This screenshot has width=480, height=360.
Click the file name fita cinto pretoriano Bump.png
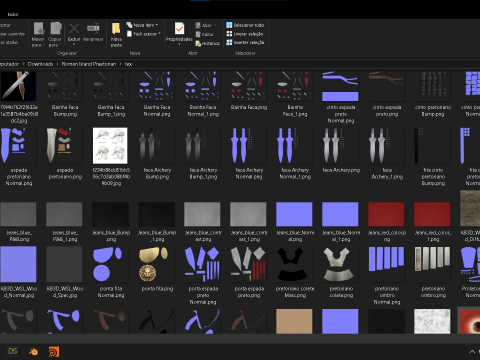(x=433, y=177)
